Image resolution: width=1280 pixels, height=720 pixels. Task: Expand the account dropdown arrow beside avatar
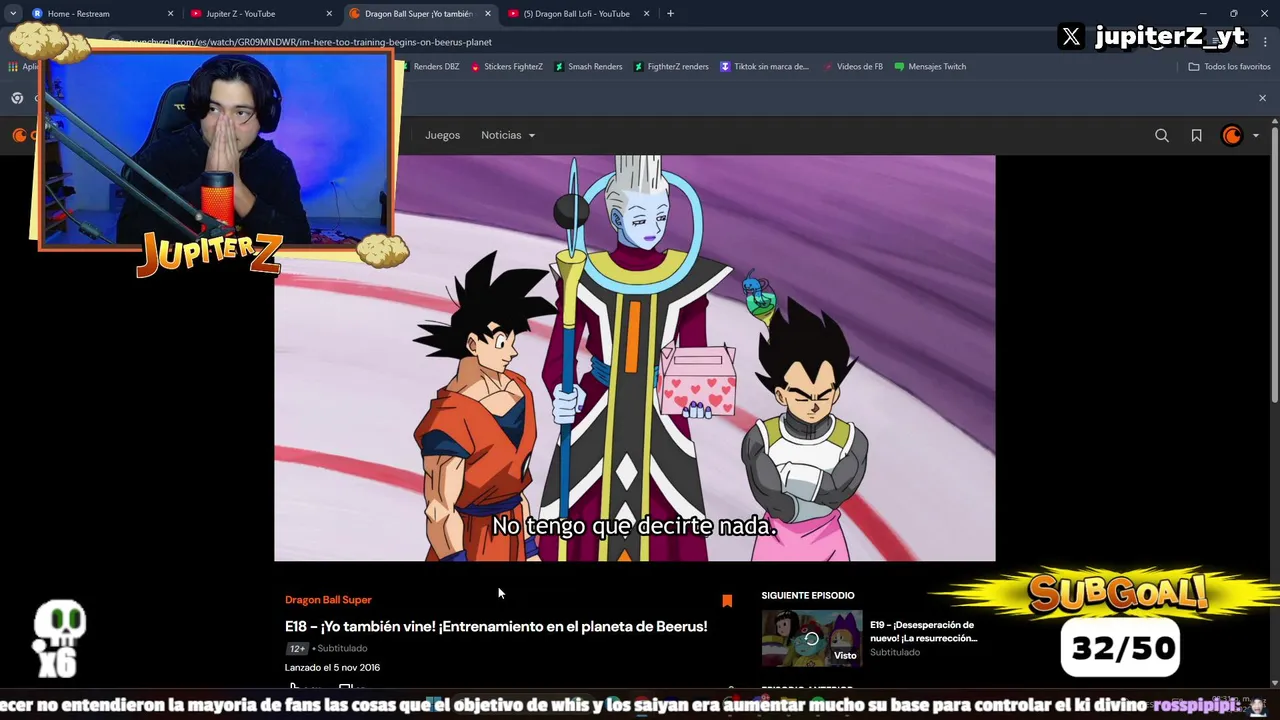pyautogui.click(x=1256, y=136)
